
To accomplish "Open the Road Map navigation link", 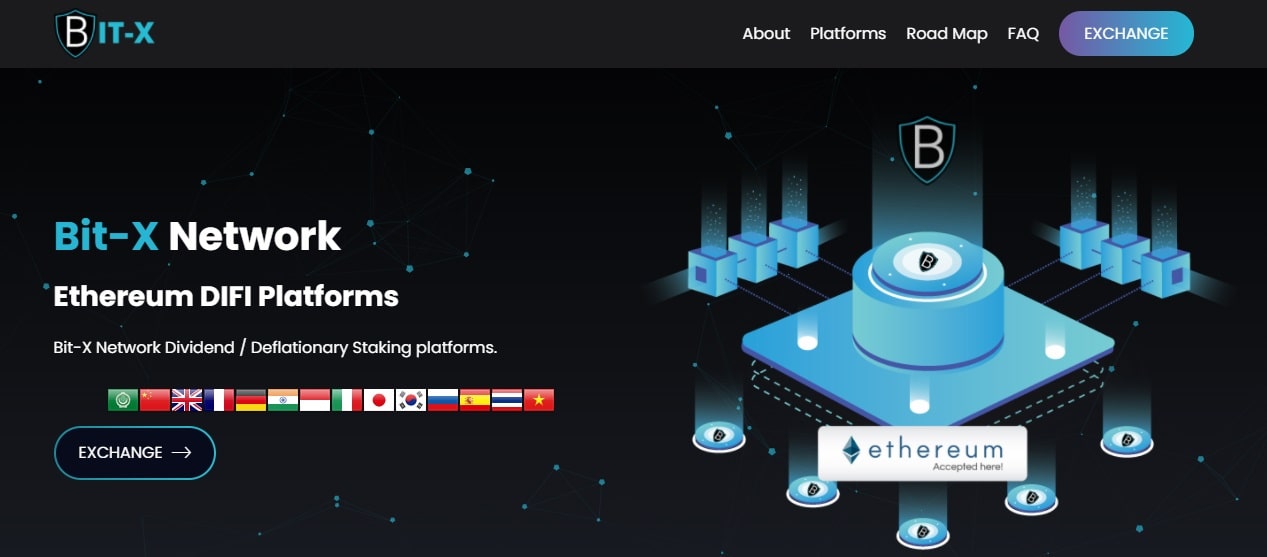I will click(947, 33).
